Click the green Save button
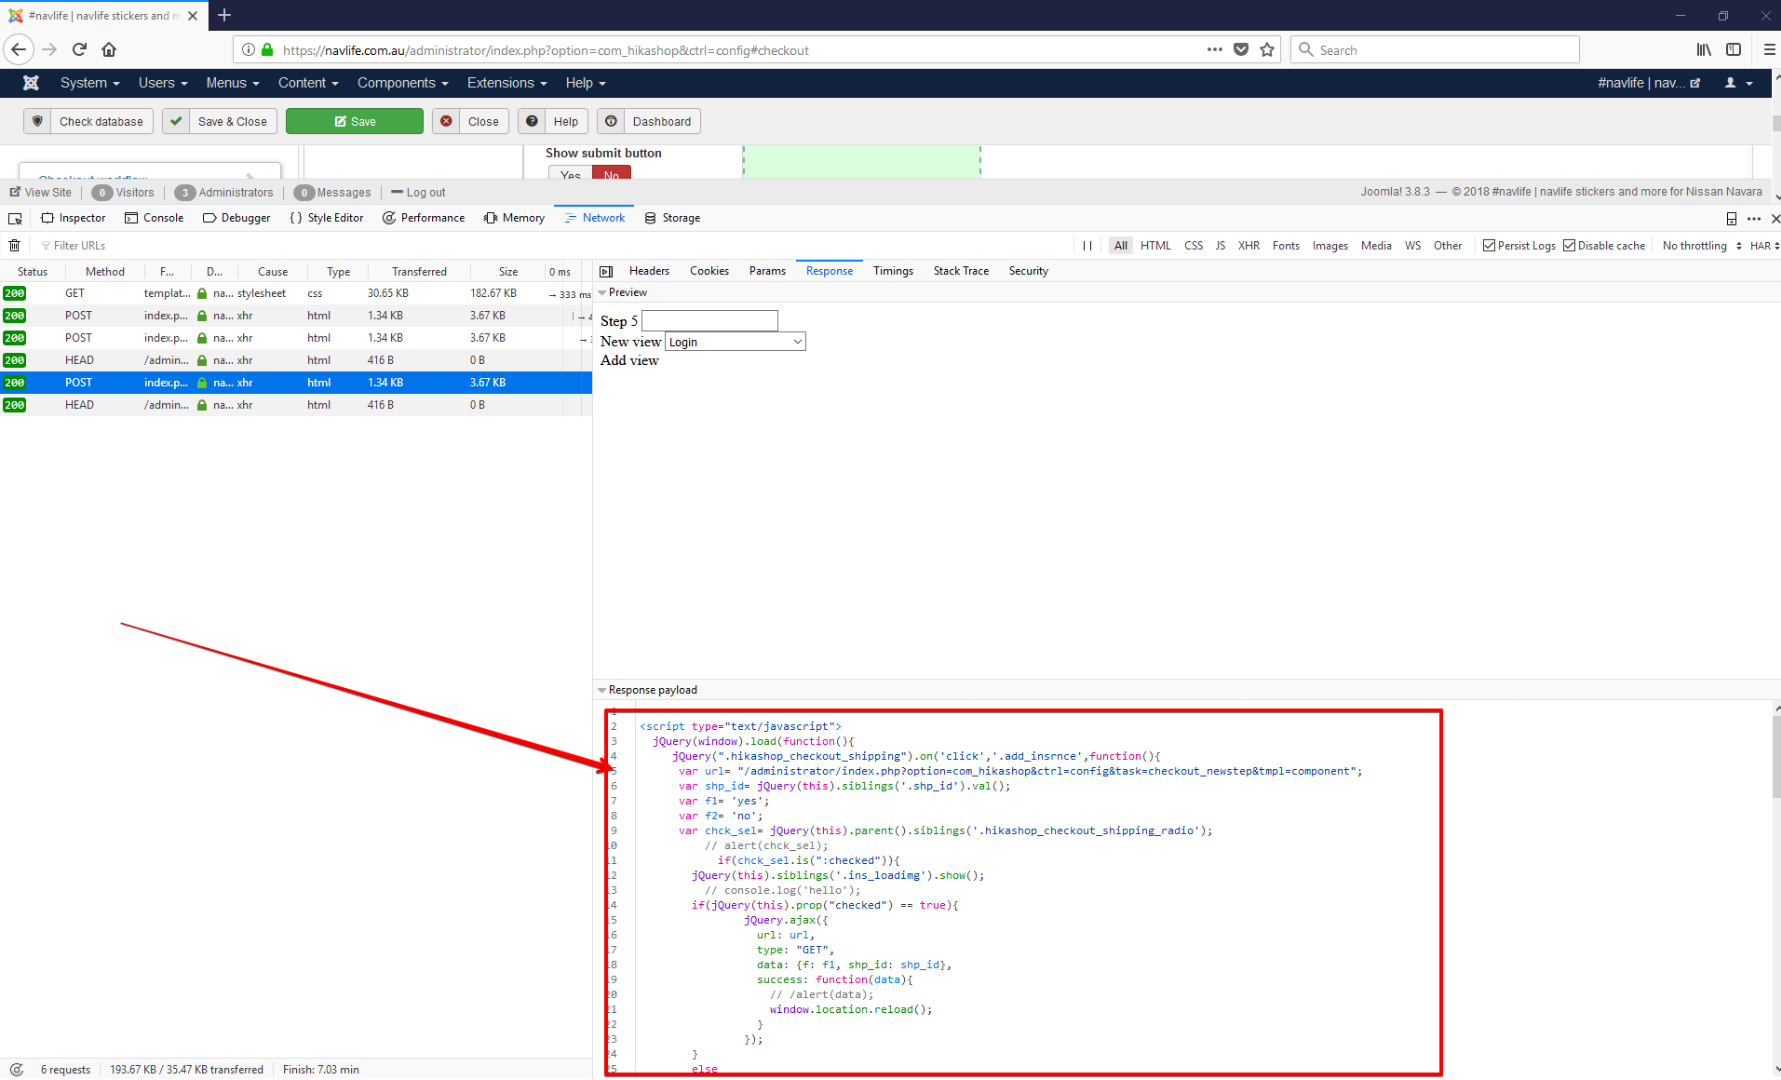Screen dimensions: 1781x1080 pyautogui.click(x=355, y=122)
